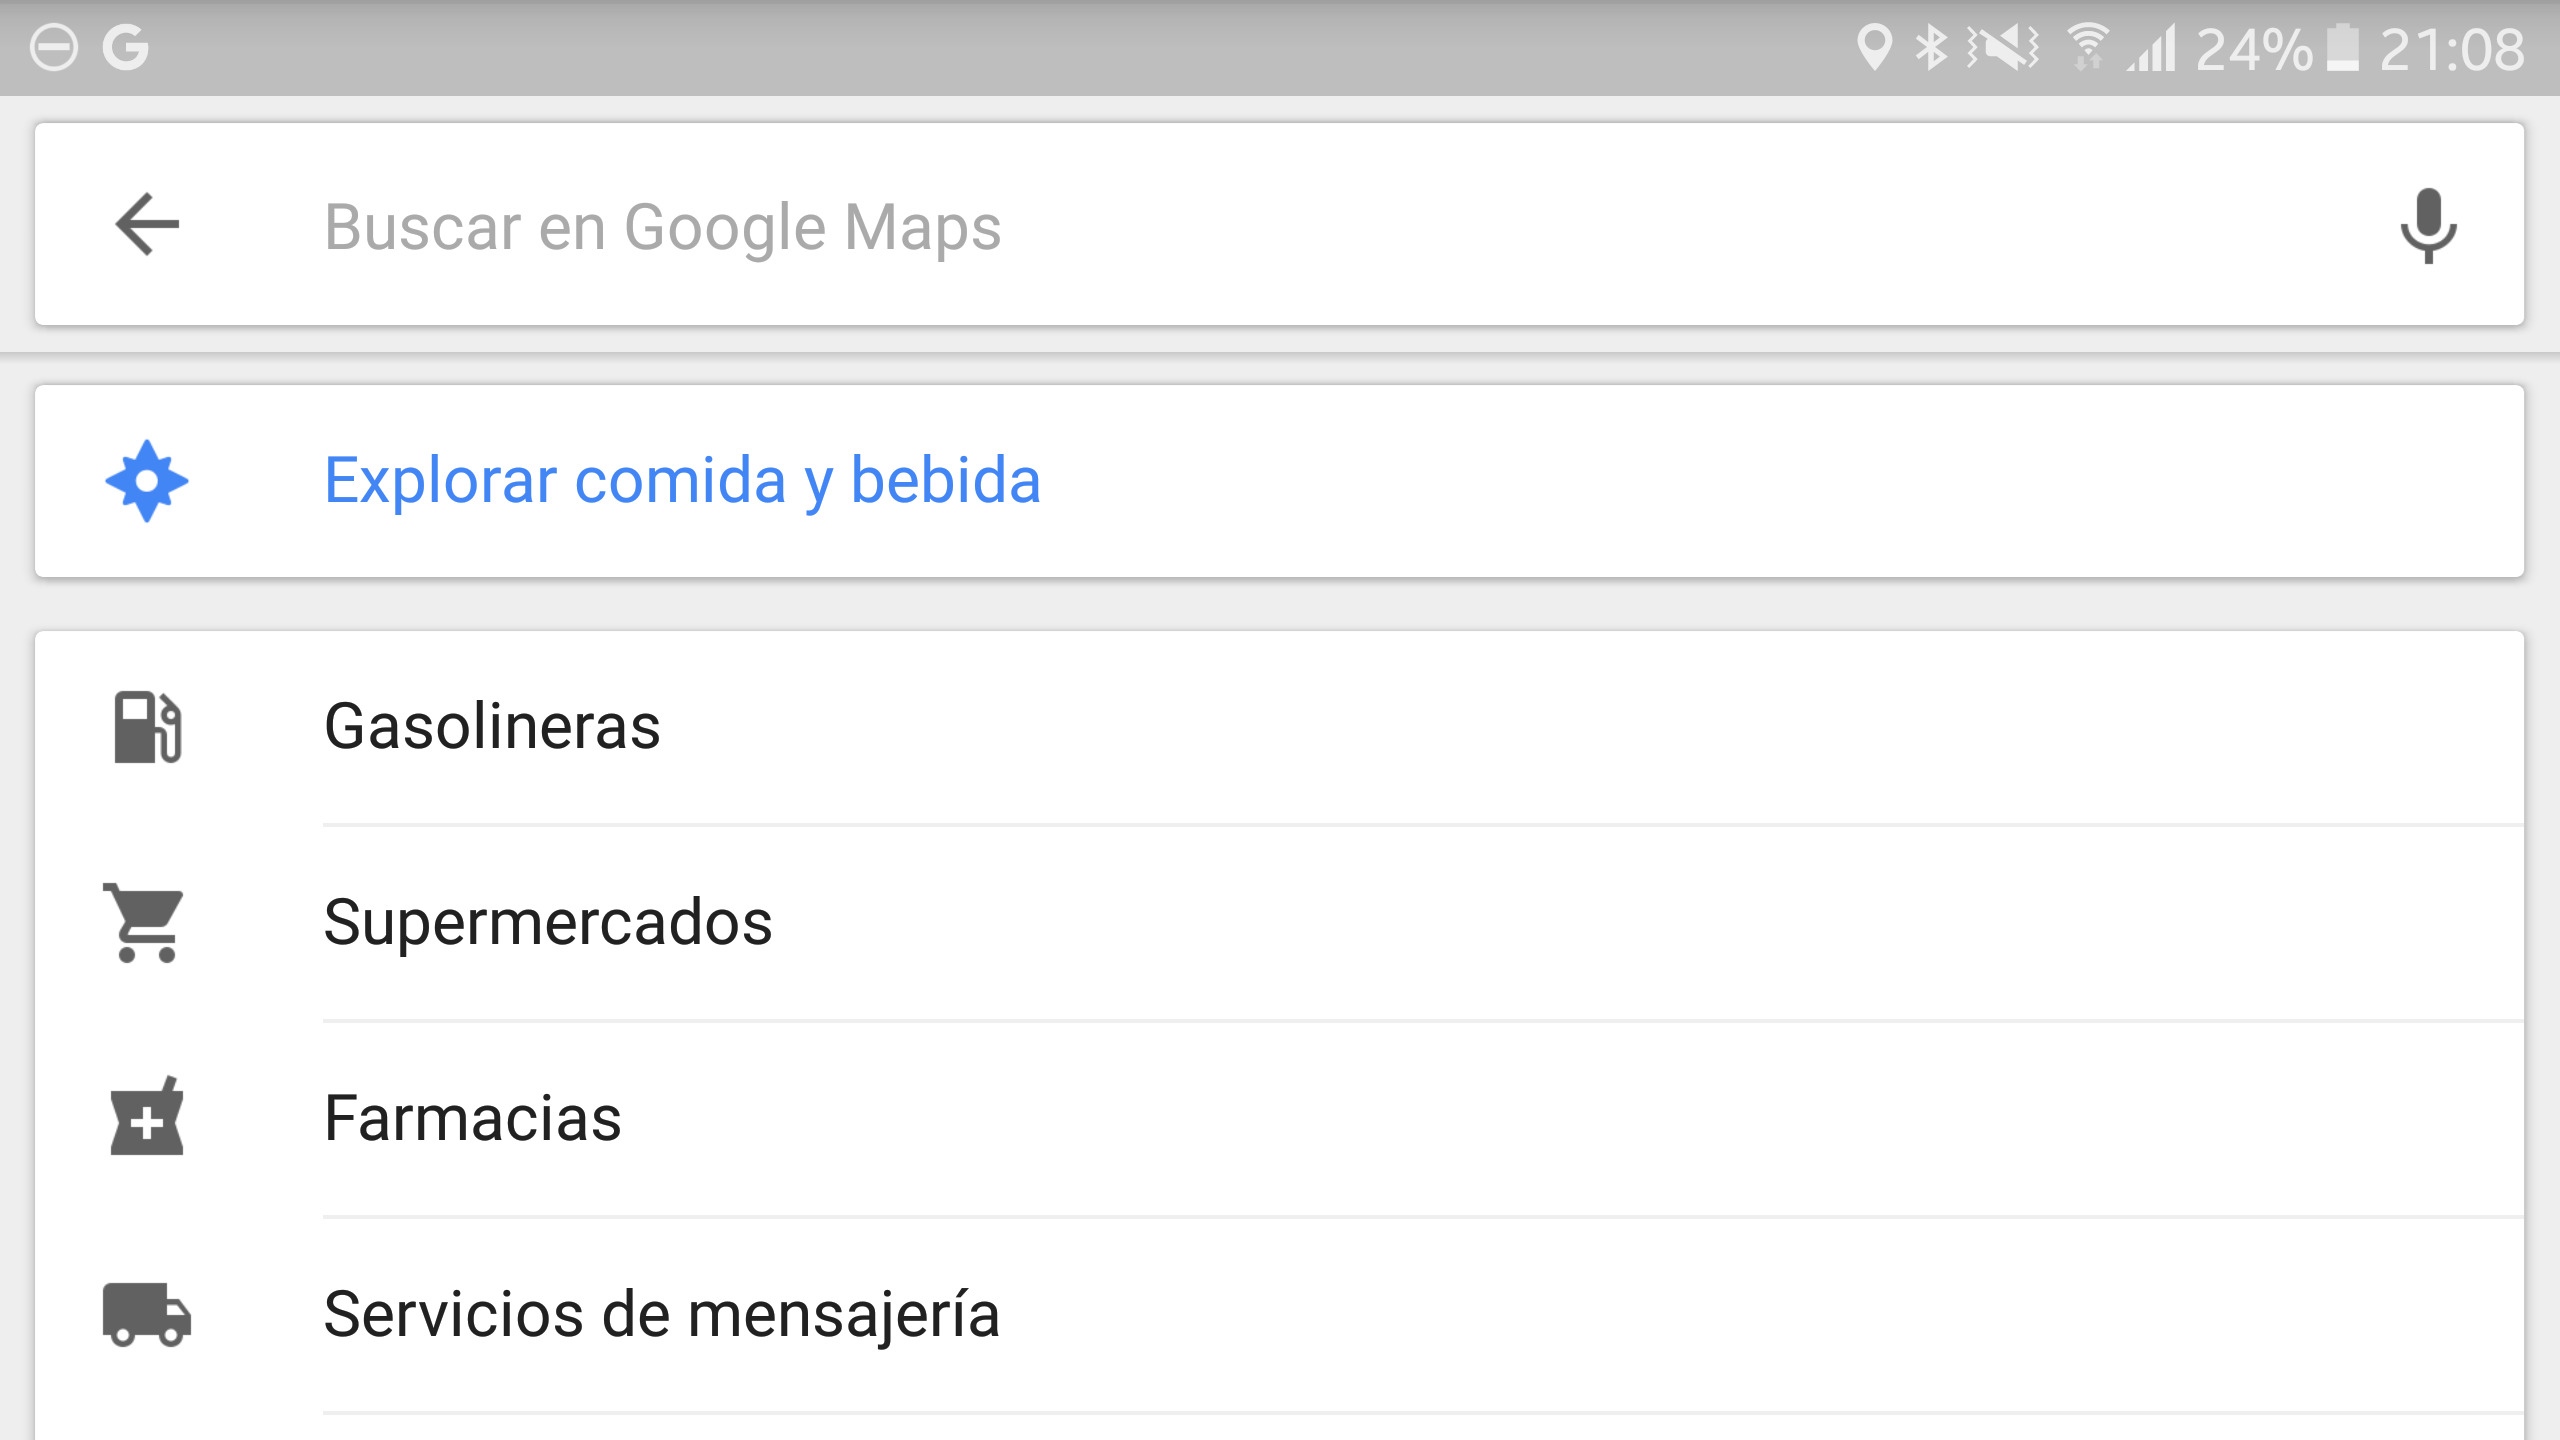Viewport: 2560px width, 1440px height.
Task: Choose Farmacias from the list
Action: [x=1280, y=1118]
